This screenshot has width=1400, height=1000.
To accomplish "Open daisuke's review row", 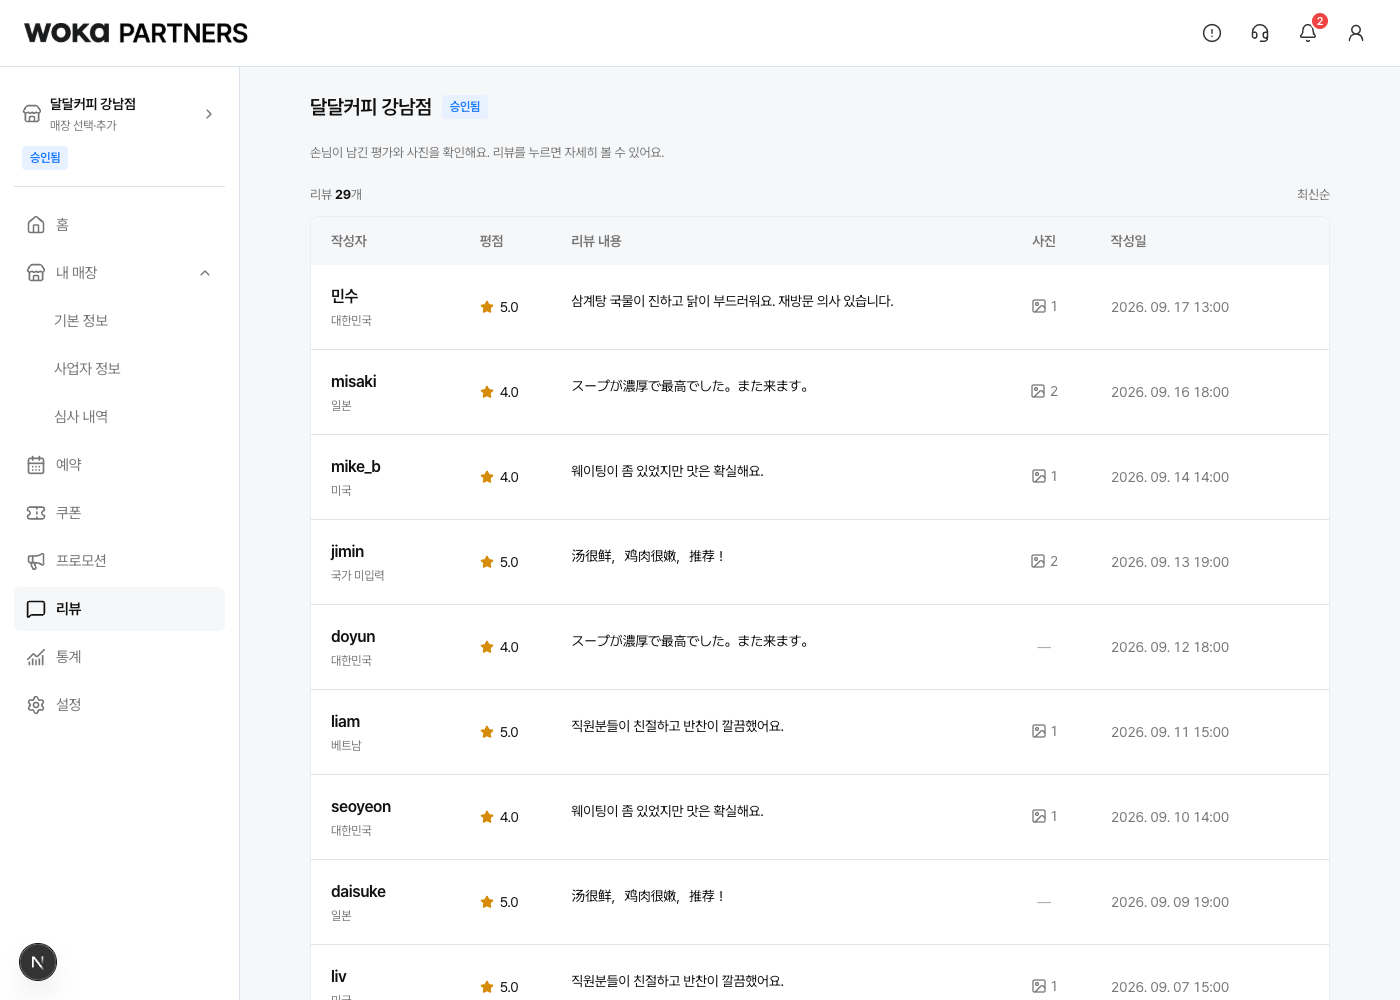I will tap(820, 902).
